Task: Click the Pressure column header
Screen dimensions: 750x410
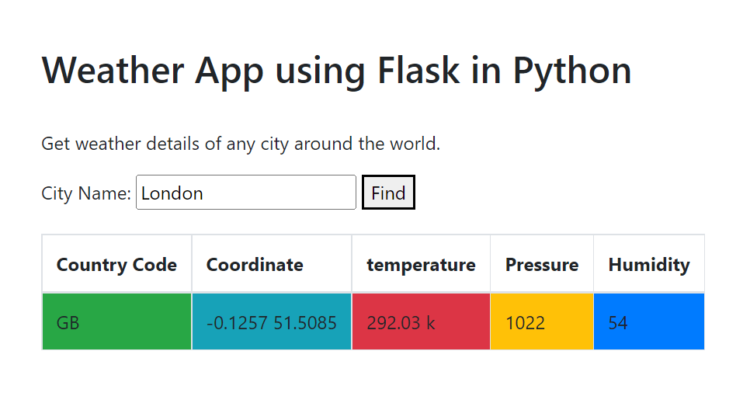Action: click(x=542, y=265)
